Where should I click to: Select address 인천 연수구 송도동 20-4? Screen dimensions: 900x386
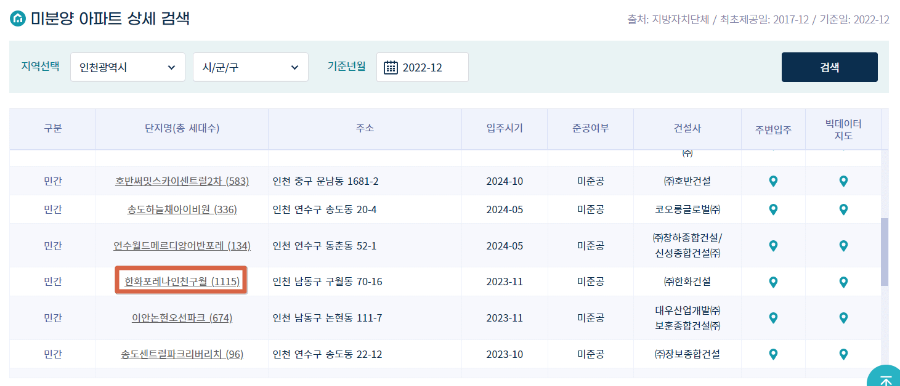coord(324,209)
